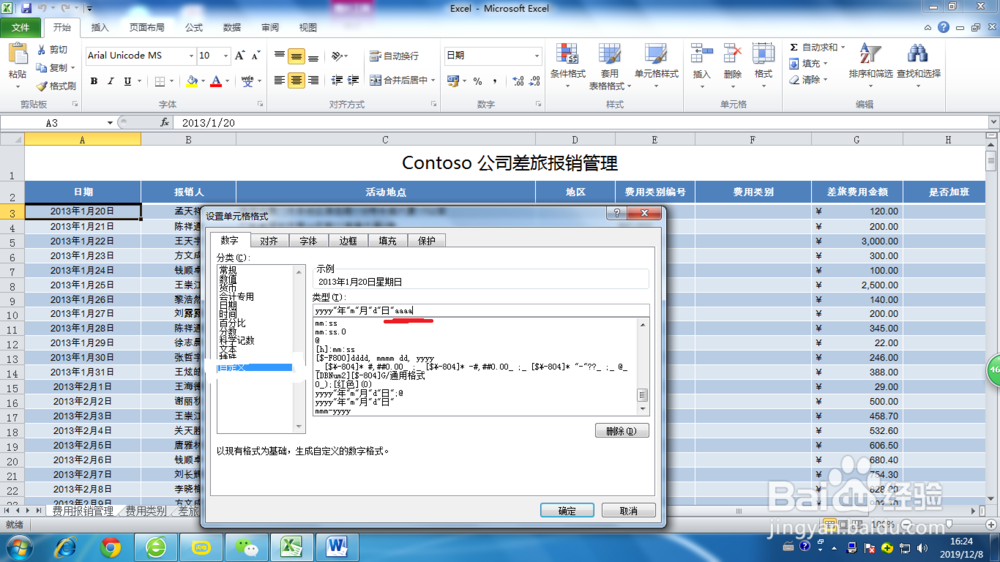Click accounting number format icon
1000x562 pixels.
[x=453, y=81]
